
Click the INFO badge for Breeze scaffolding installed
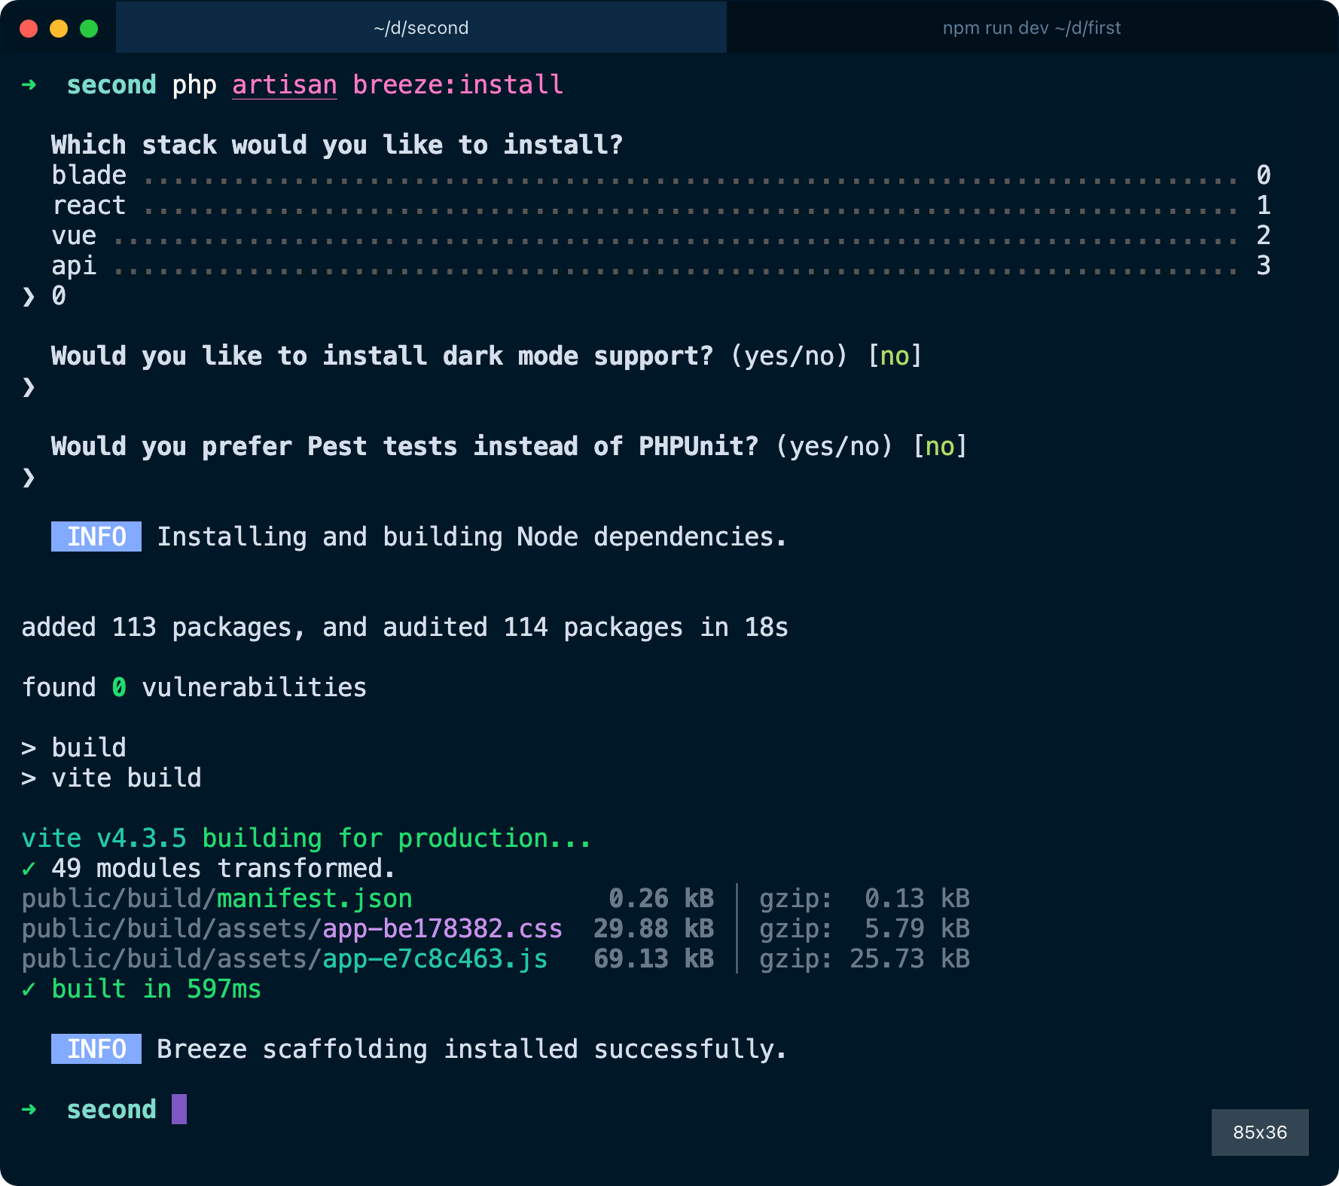pyautogui.click(x=96, y=1049)
